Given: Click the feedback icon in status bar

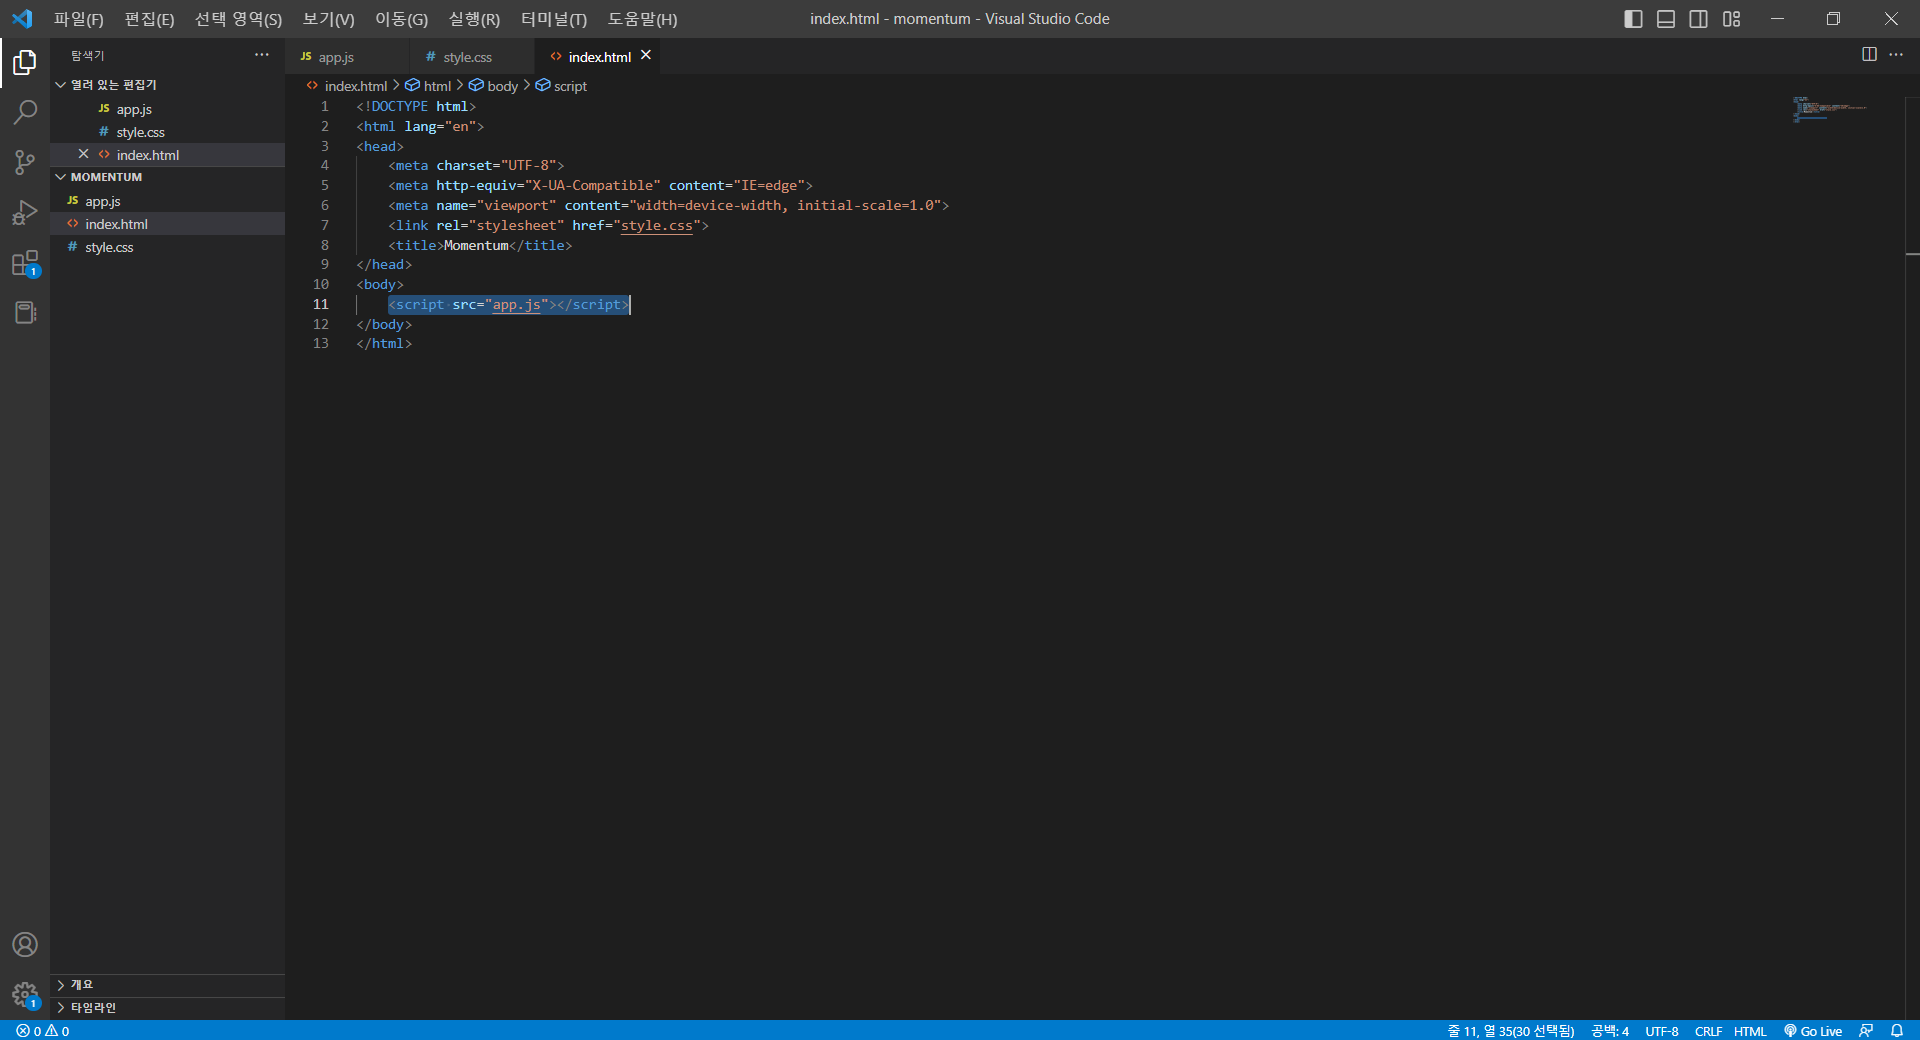Looking at the screenshot, I should tap(1866, 1031).
